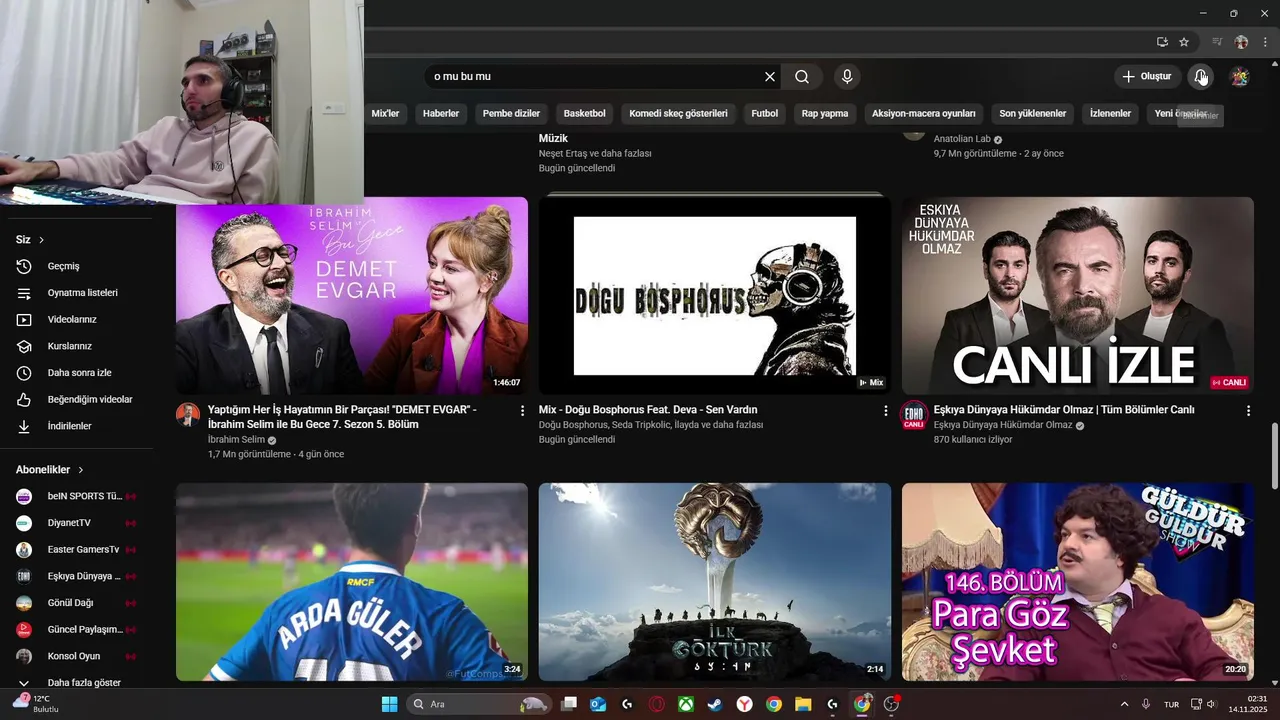Open Eşkıya Dünyaya Hükümdar Olmaz channel avatar
The image size is (1280, 720).
click(x=914, y=414)
